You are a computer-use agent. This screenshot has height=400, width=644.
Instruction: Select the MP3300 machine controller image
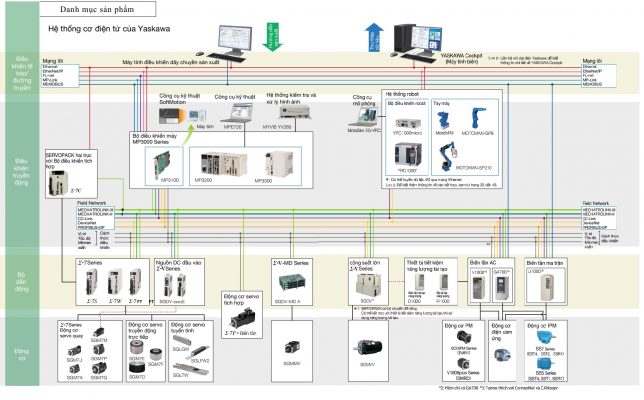[x=279, y=163]
